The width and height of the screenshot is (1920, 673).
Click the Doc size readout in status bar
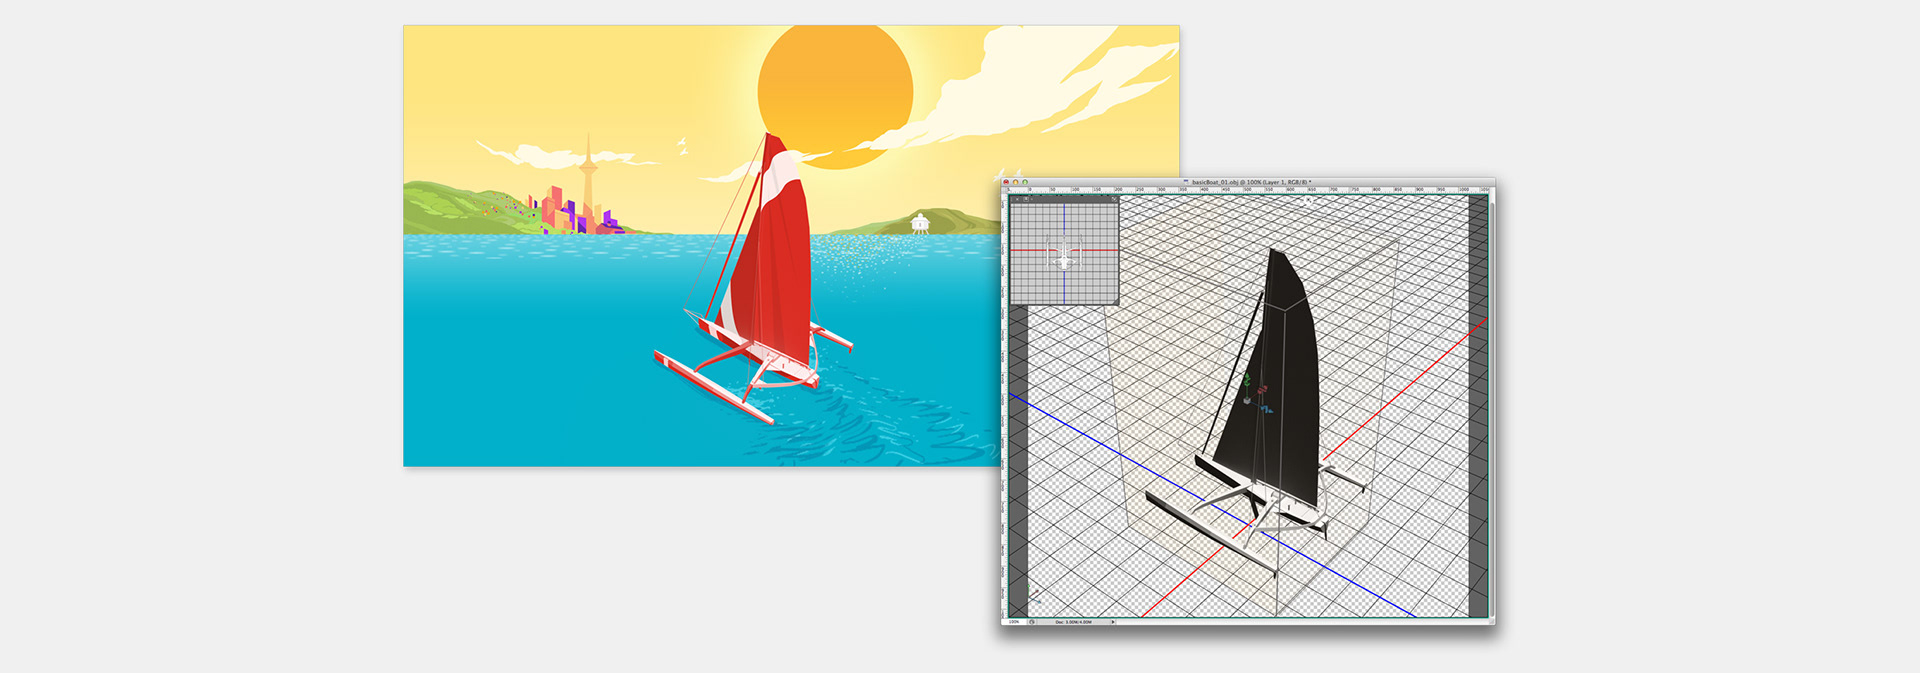point(1073,622)
